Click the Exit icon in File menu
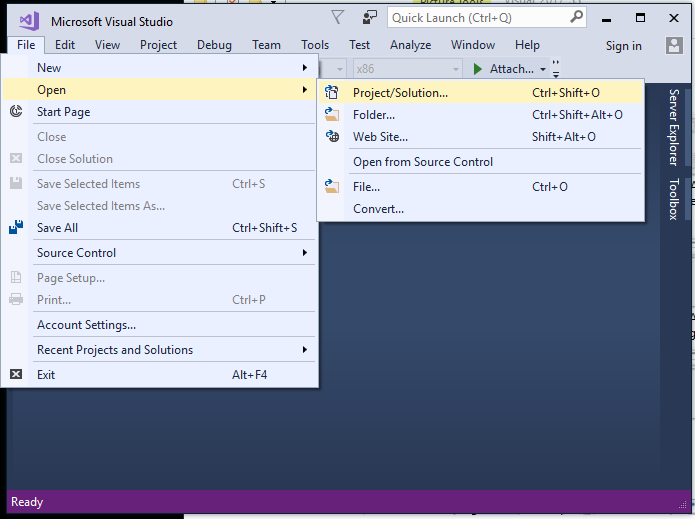Viewport: 695px width, 519px height. coord(16,375)
